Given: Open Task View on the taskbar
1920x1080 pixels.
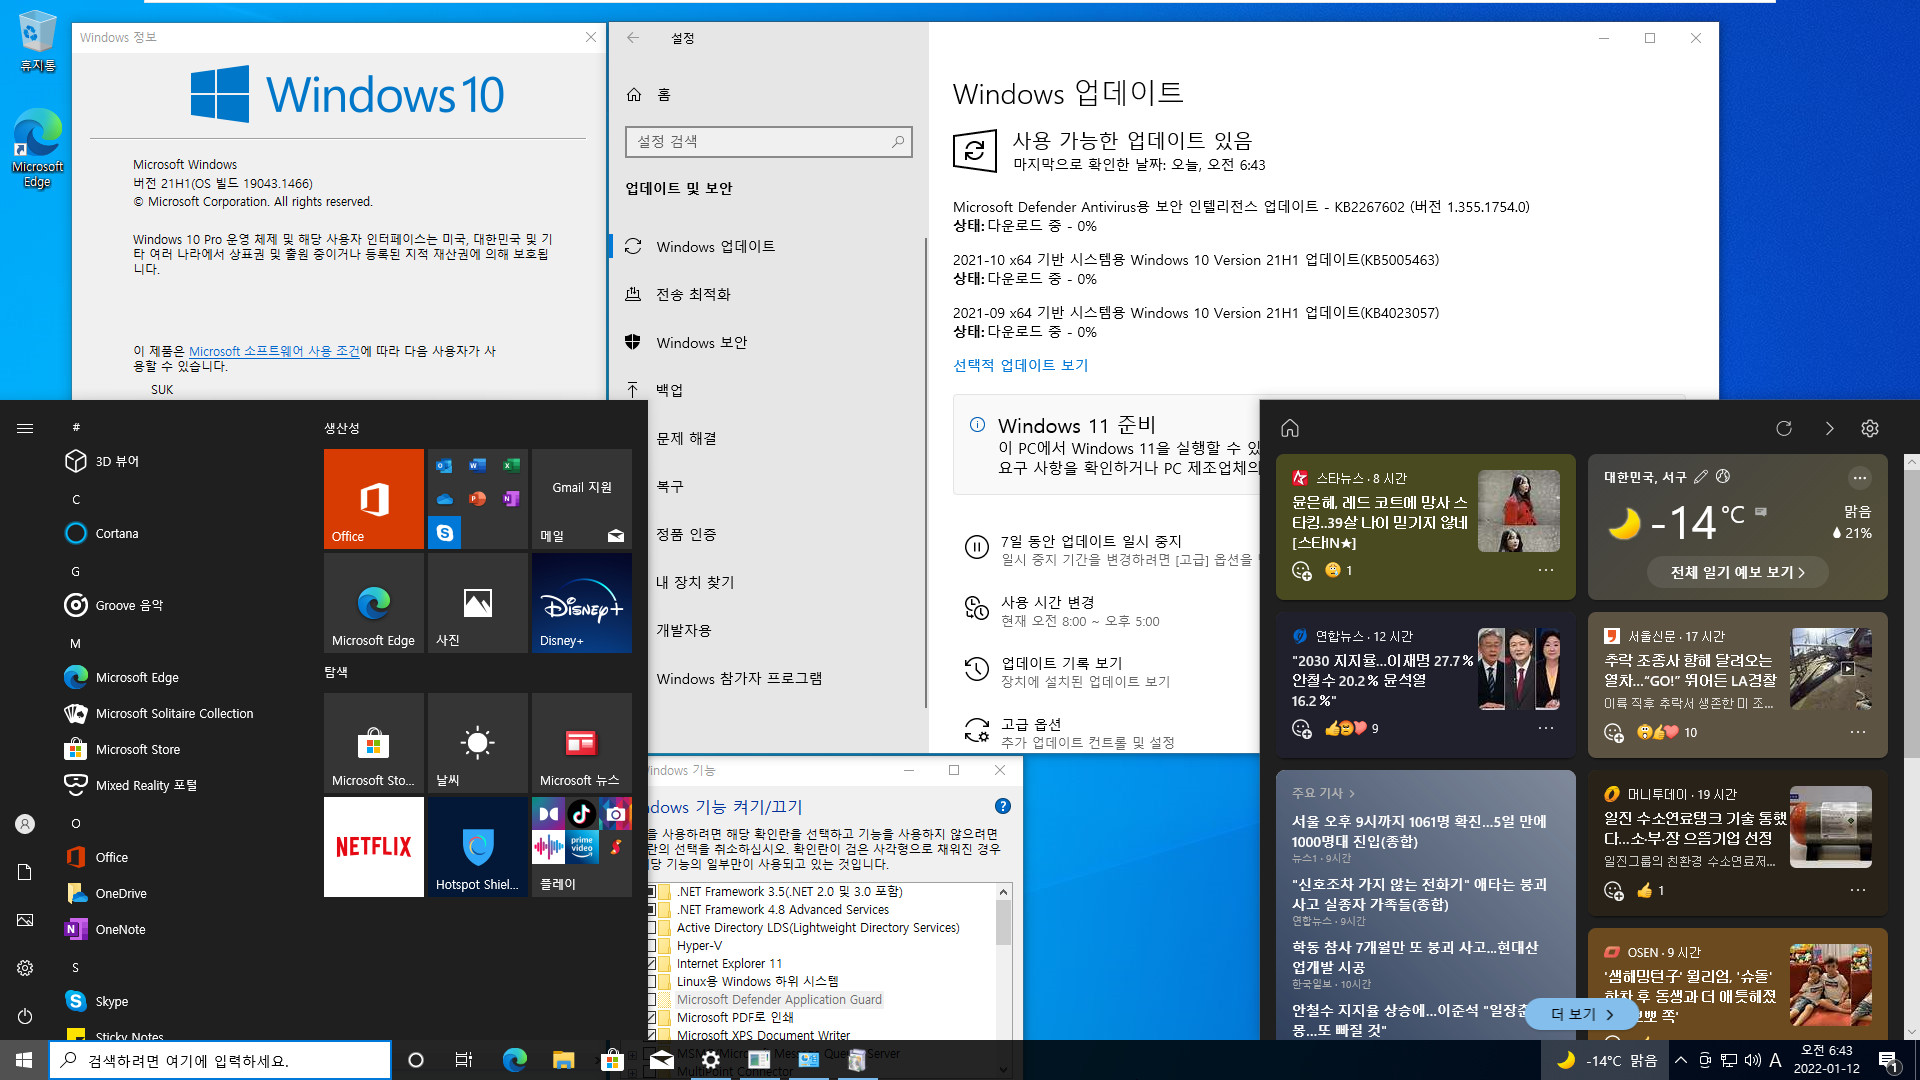Looking at the screenshot, I should tap(463, 1060).
